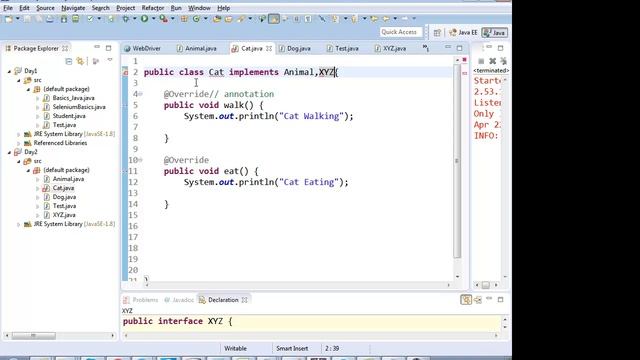Click the Remove Launch X icon in Console
The width and height of the screenshot is (640, 360).
click(x=493, y=61)
